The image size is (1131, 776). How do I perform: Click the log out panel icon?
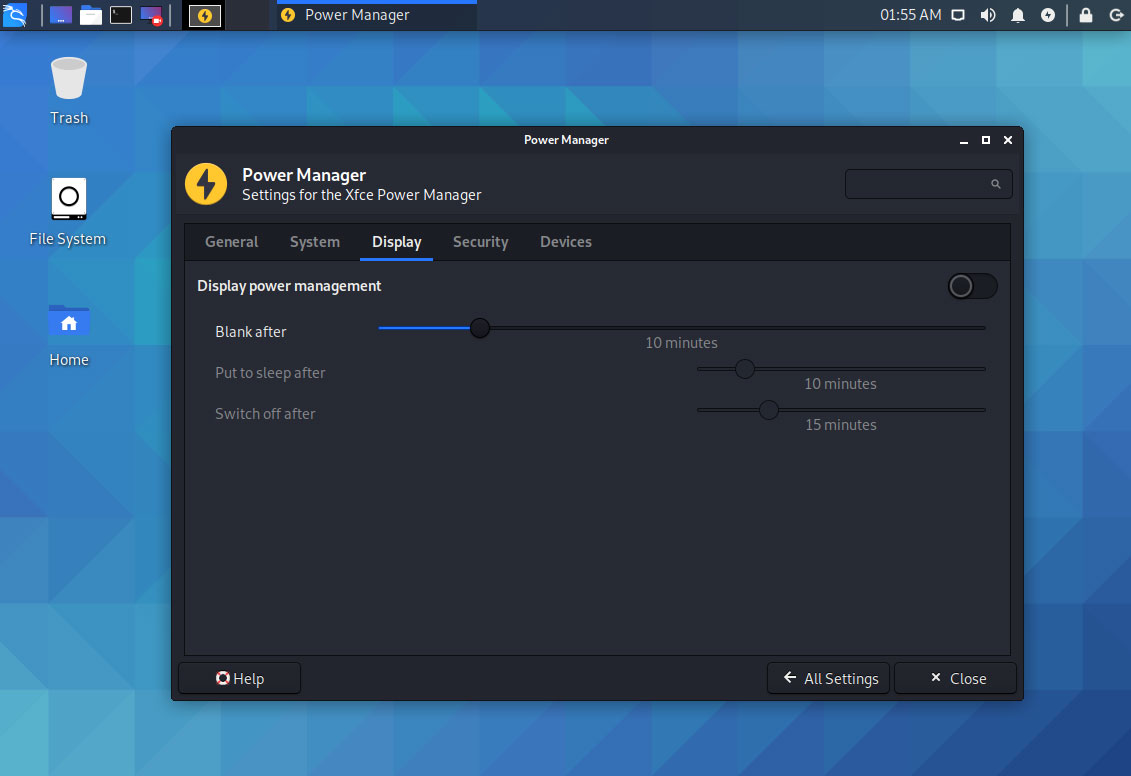click(1115, 15)
